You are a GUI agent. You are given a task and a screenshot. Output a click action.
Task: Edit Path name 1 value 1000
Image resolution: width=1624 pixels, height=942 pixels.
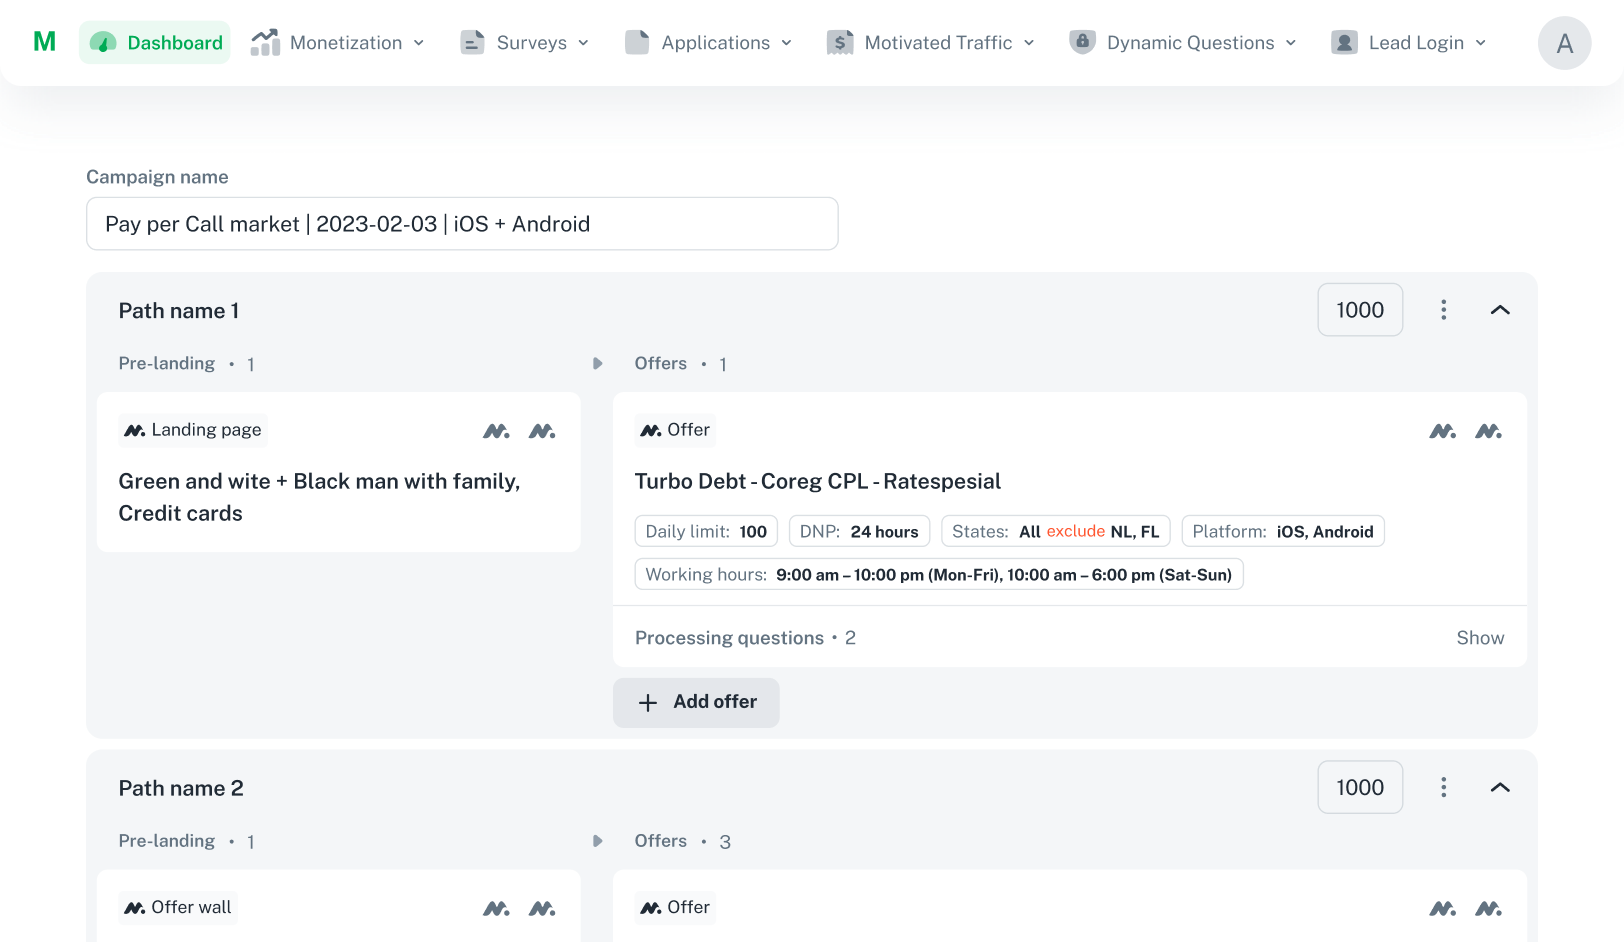[1360, 310]
